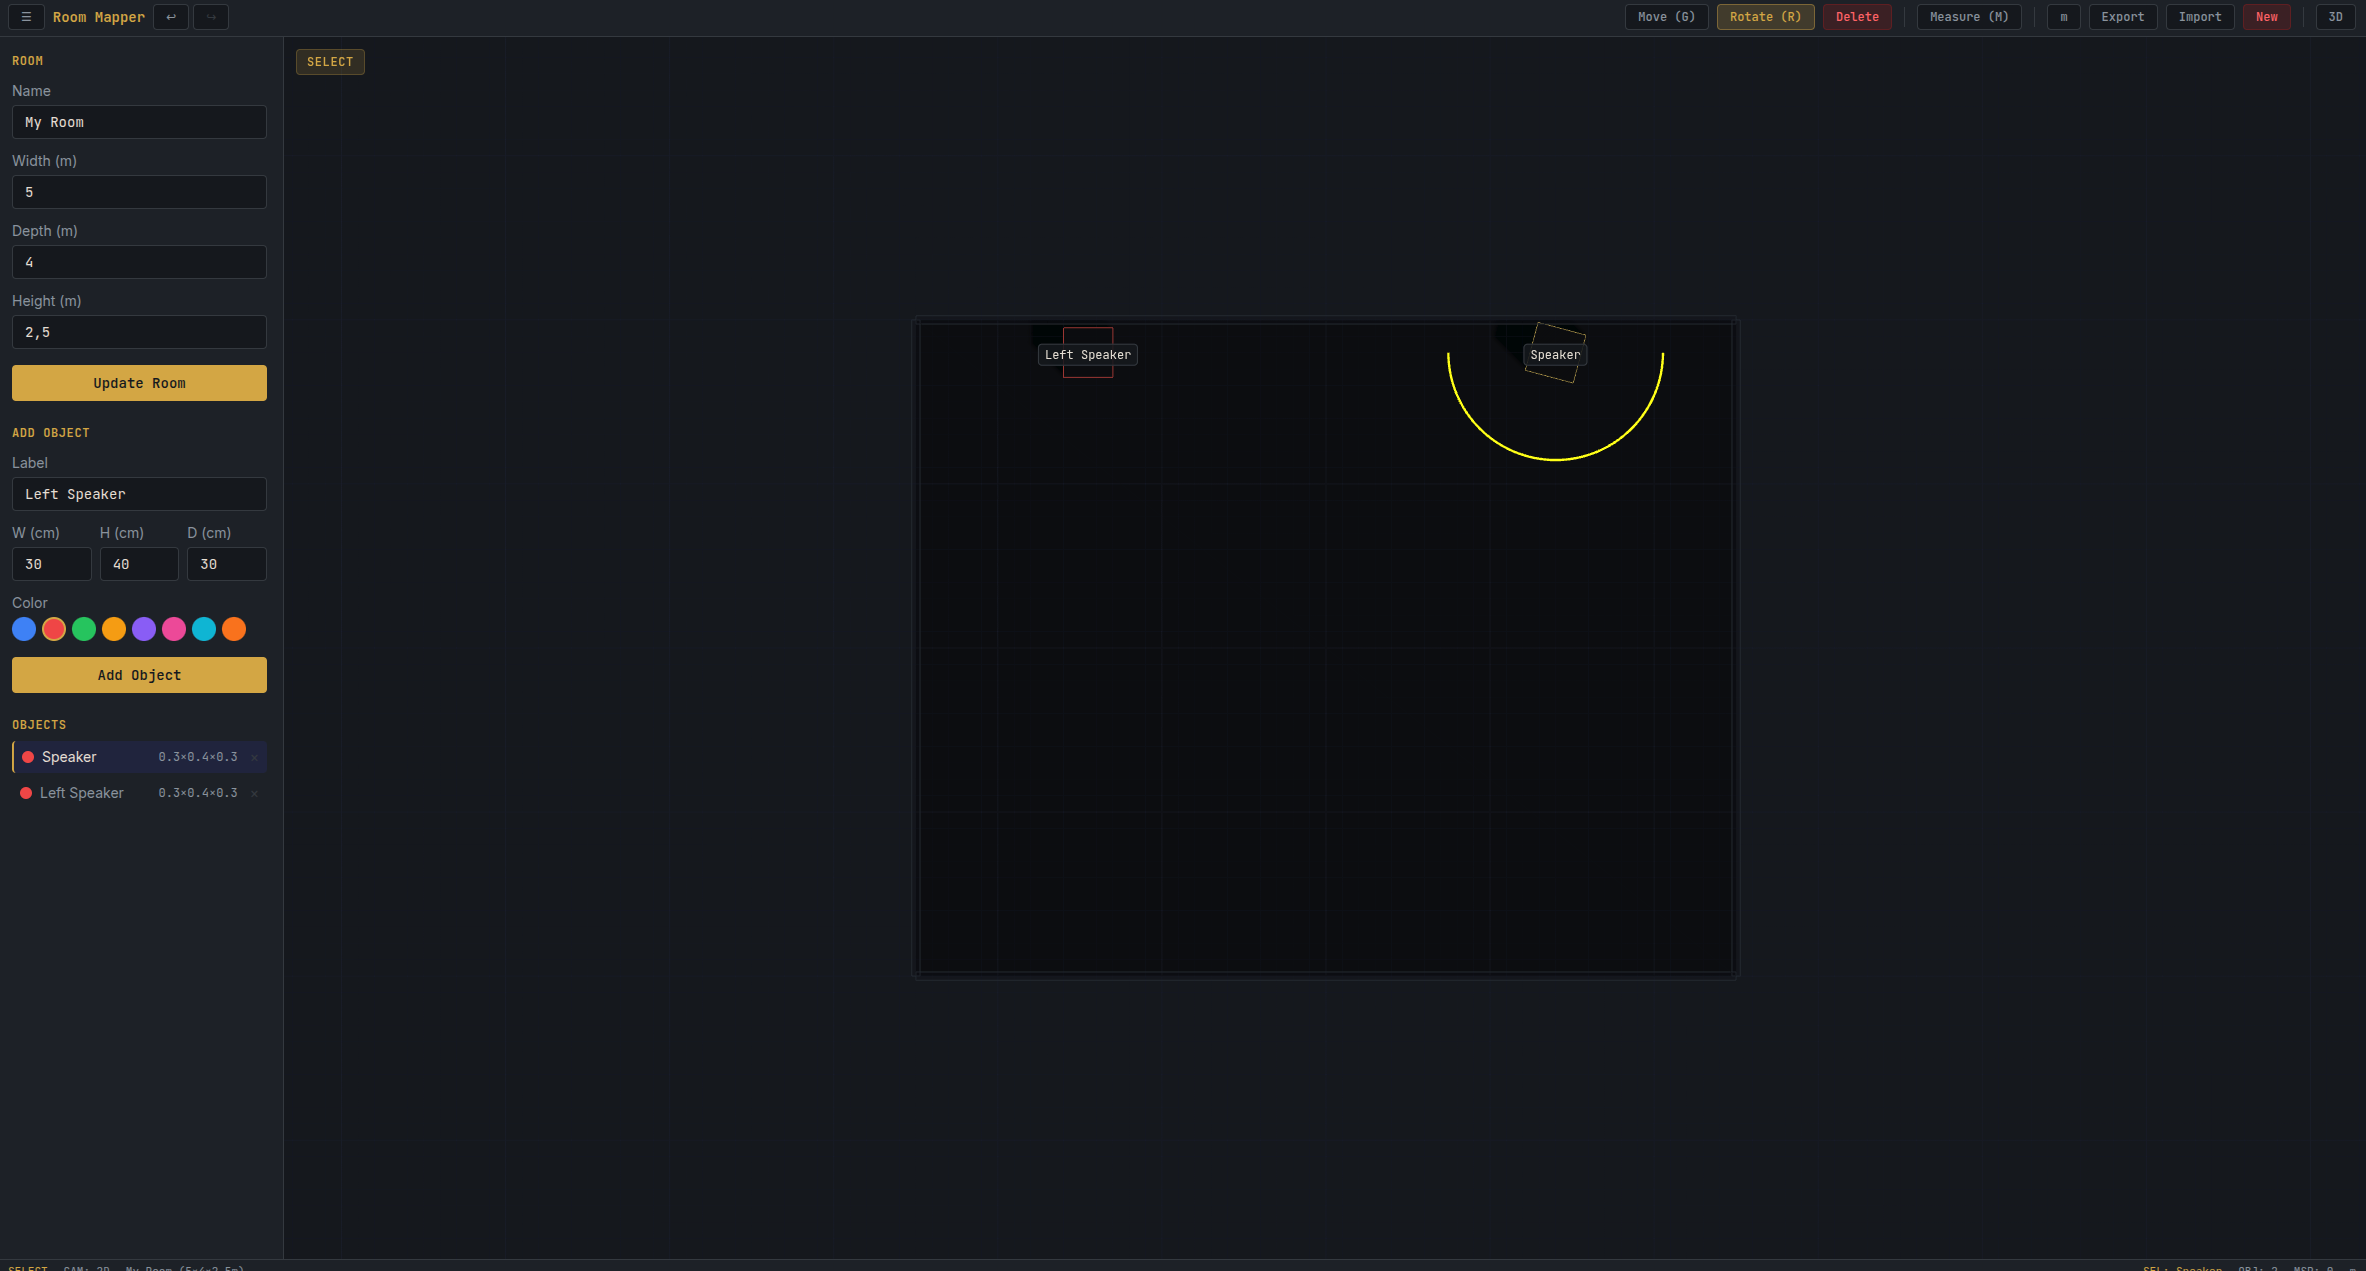Screen dimensions: 2366x1271
Task: Open the hamburger menu
Action: tap(25, 17)
